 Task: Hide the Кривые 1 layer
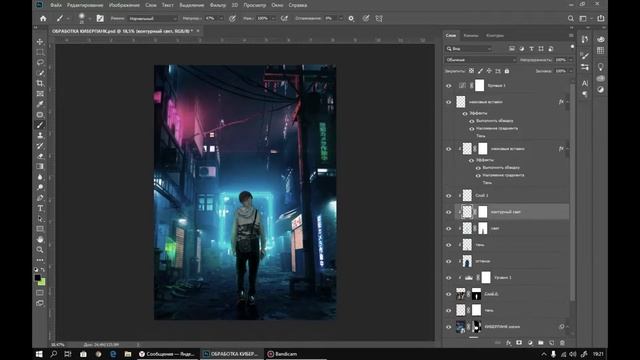[449, 86]
